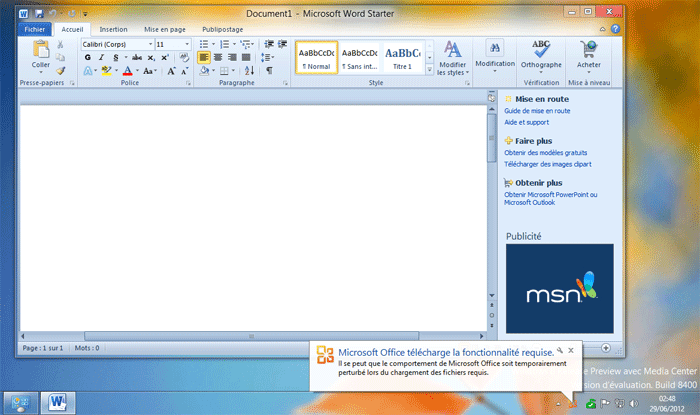This screenshot has height=415, width=700.
Task: Click the Shrink Font icon
Action: (x=184, y=71)
